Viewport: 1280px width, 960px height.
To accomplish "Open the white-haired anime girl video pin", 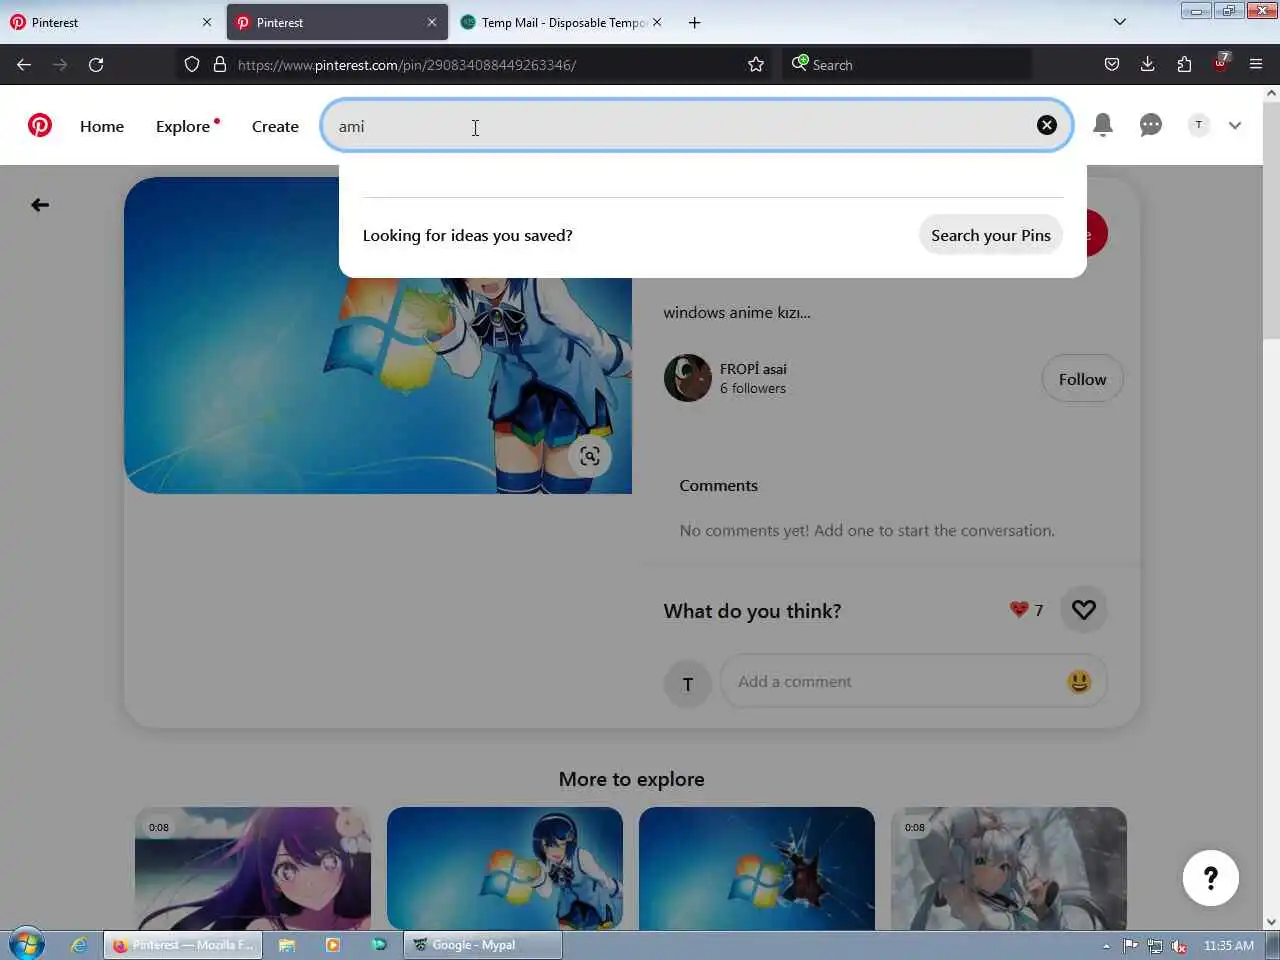I will [1009, 868].
